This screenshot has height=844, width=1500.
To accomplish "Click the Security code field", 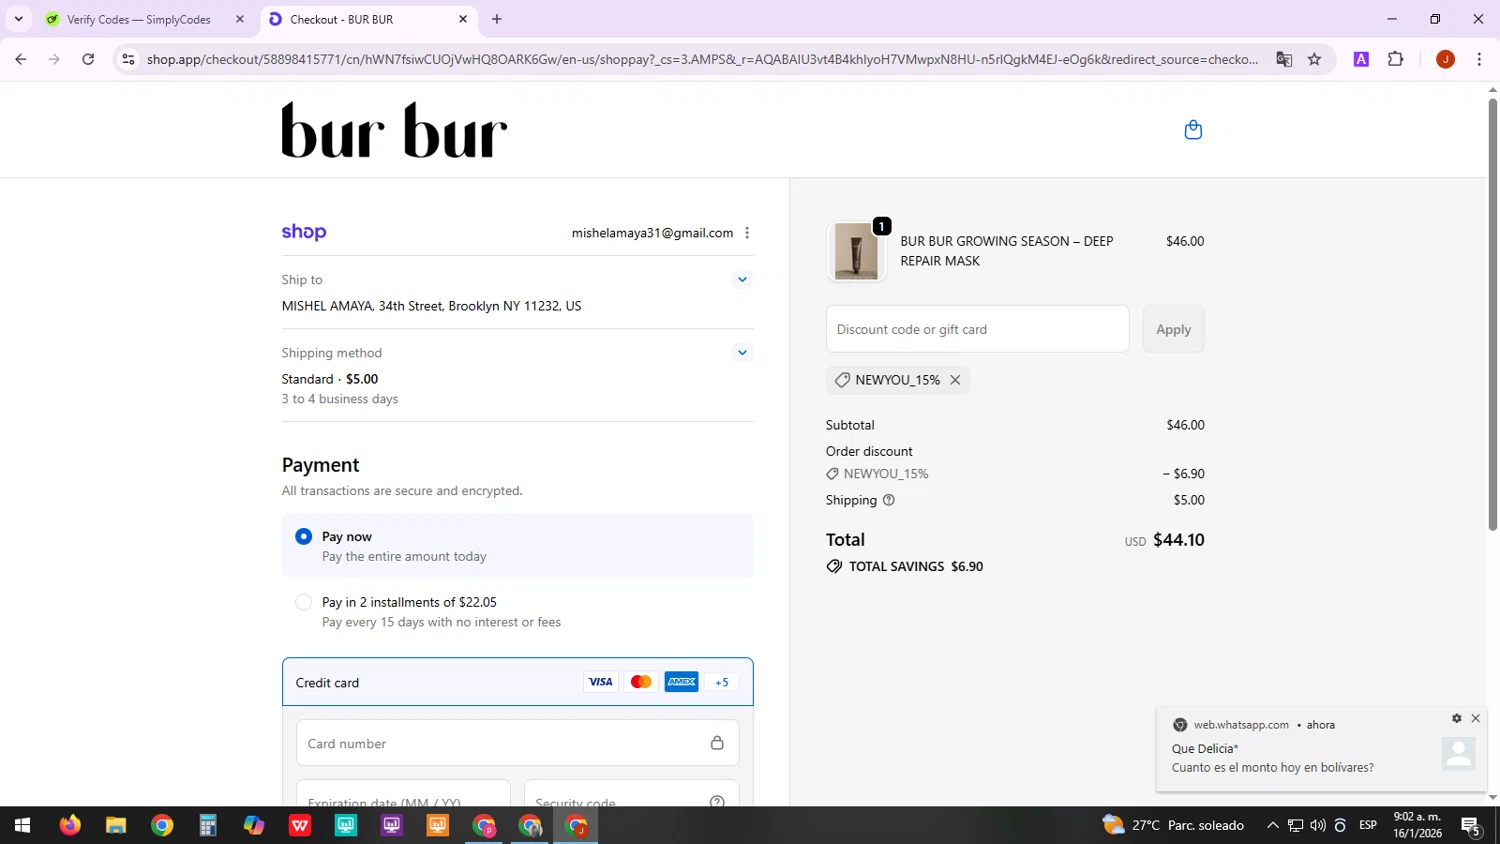I will [631, 794].
